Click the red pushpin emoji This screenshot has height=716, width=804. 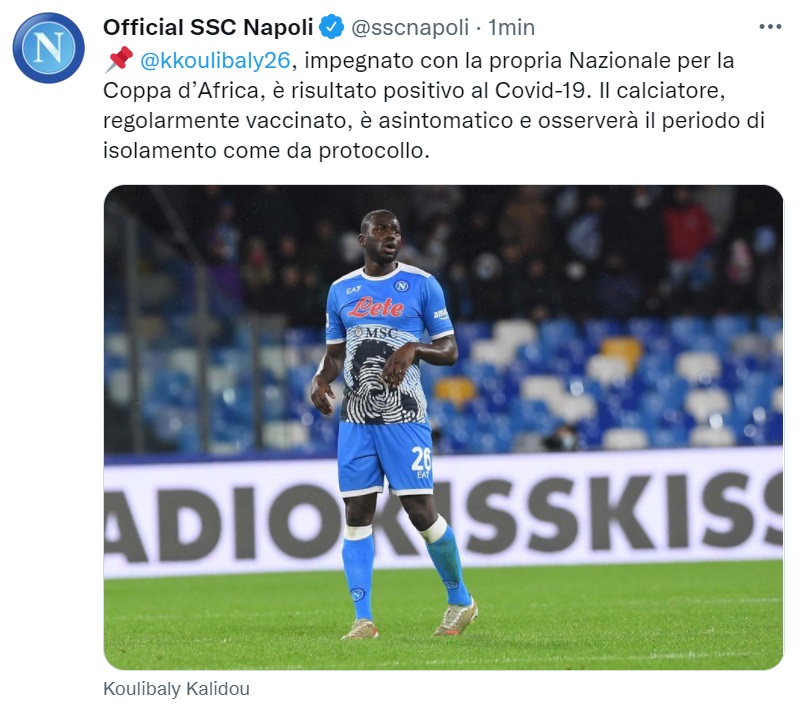[x=119, y=59]
